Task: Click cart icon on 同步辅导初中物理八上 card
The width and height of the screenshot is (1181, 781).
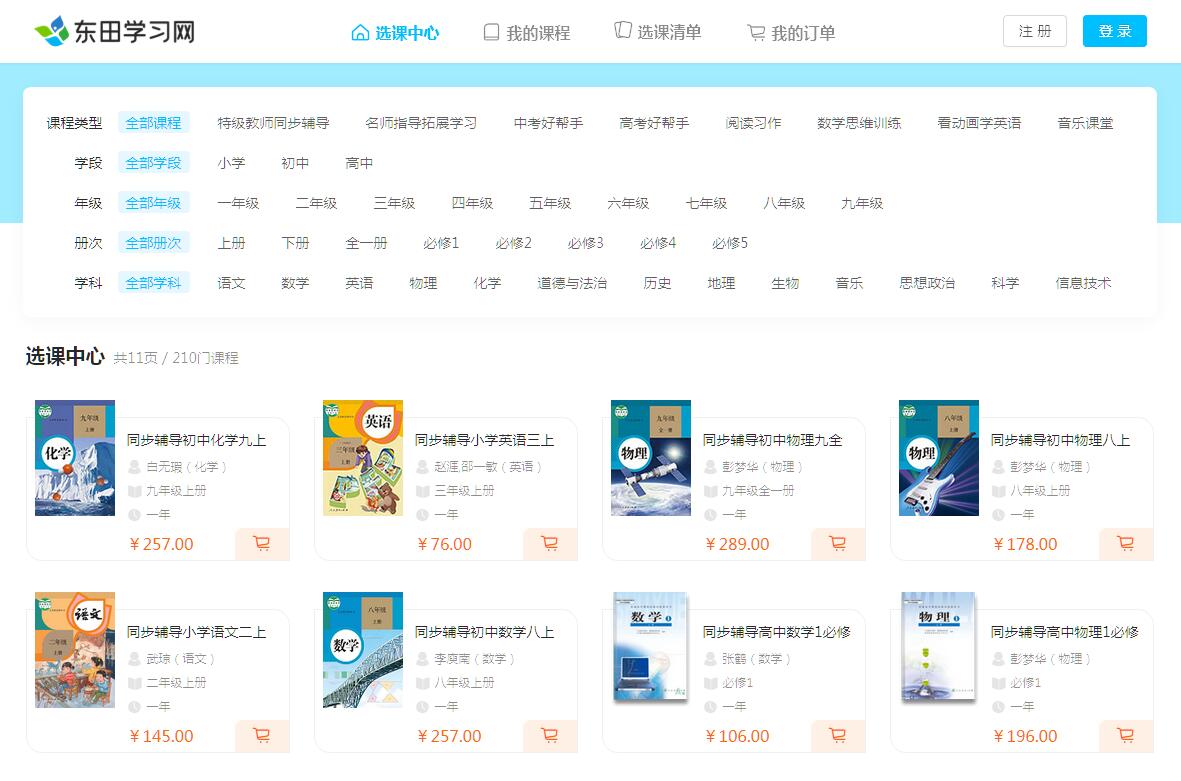Action: [1126, 544]
